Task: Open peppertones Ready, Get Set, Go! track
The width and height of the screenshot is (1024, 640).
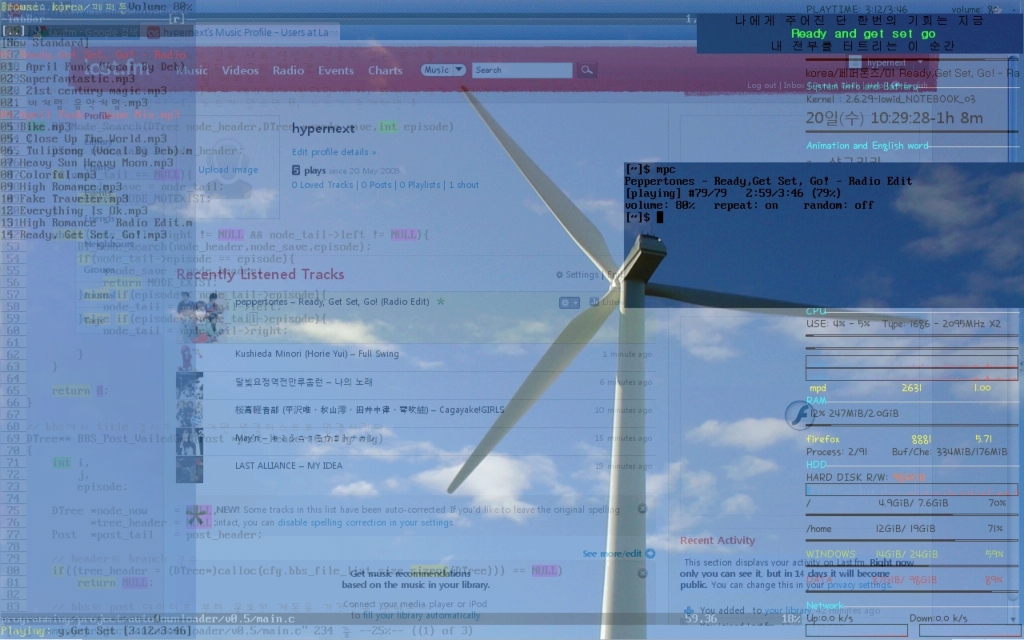Action: coord(332,302)
